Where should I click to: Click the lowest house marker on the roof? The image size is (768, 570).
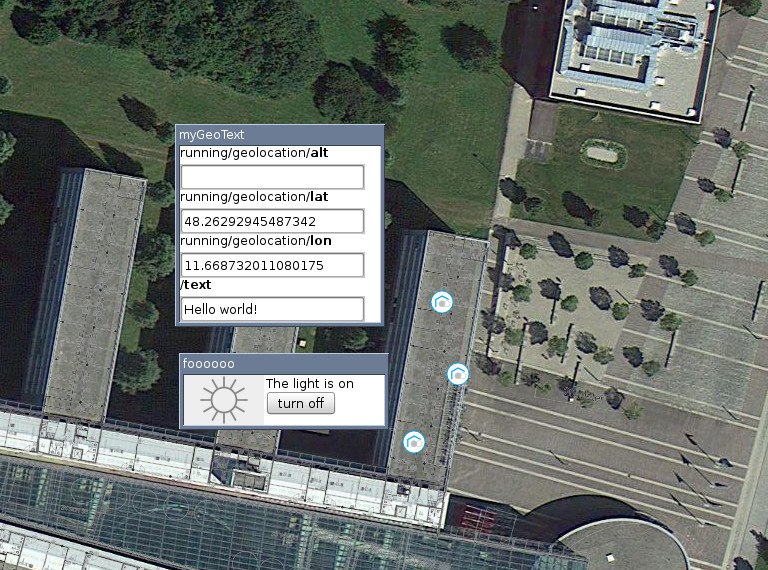(414, 442)
